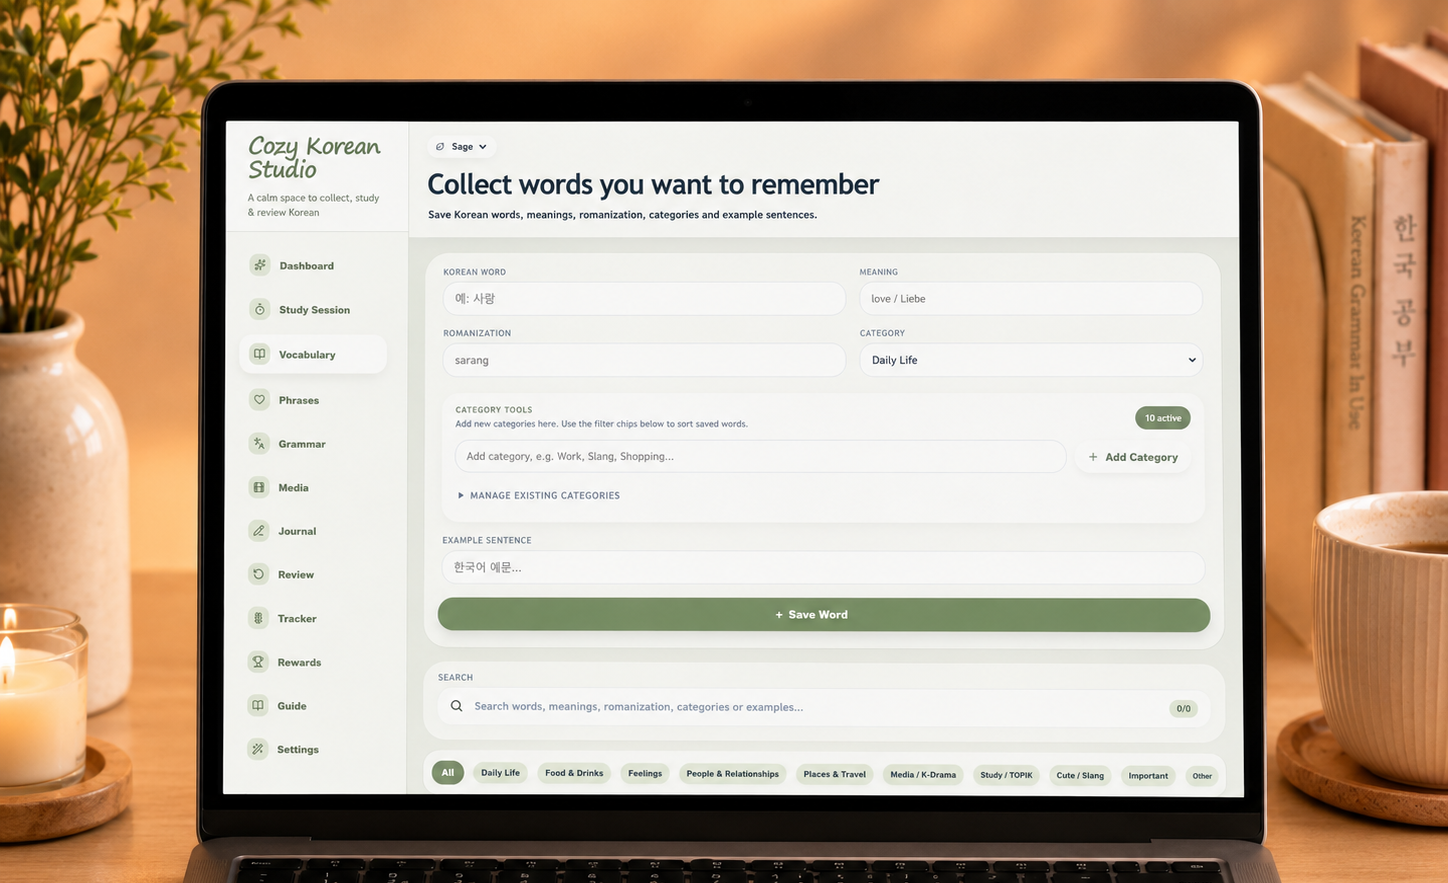Click the Save Word button

coord(824,615)
